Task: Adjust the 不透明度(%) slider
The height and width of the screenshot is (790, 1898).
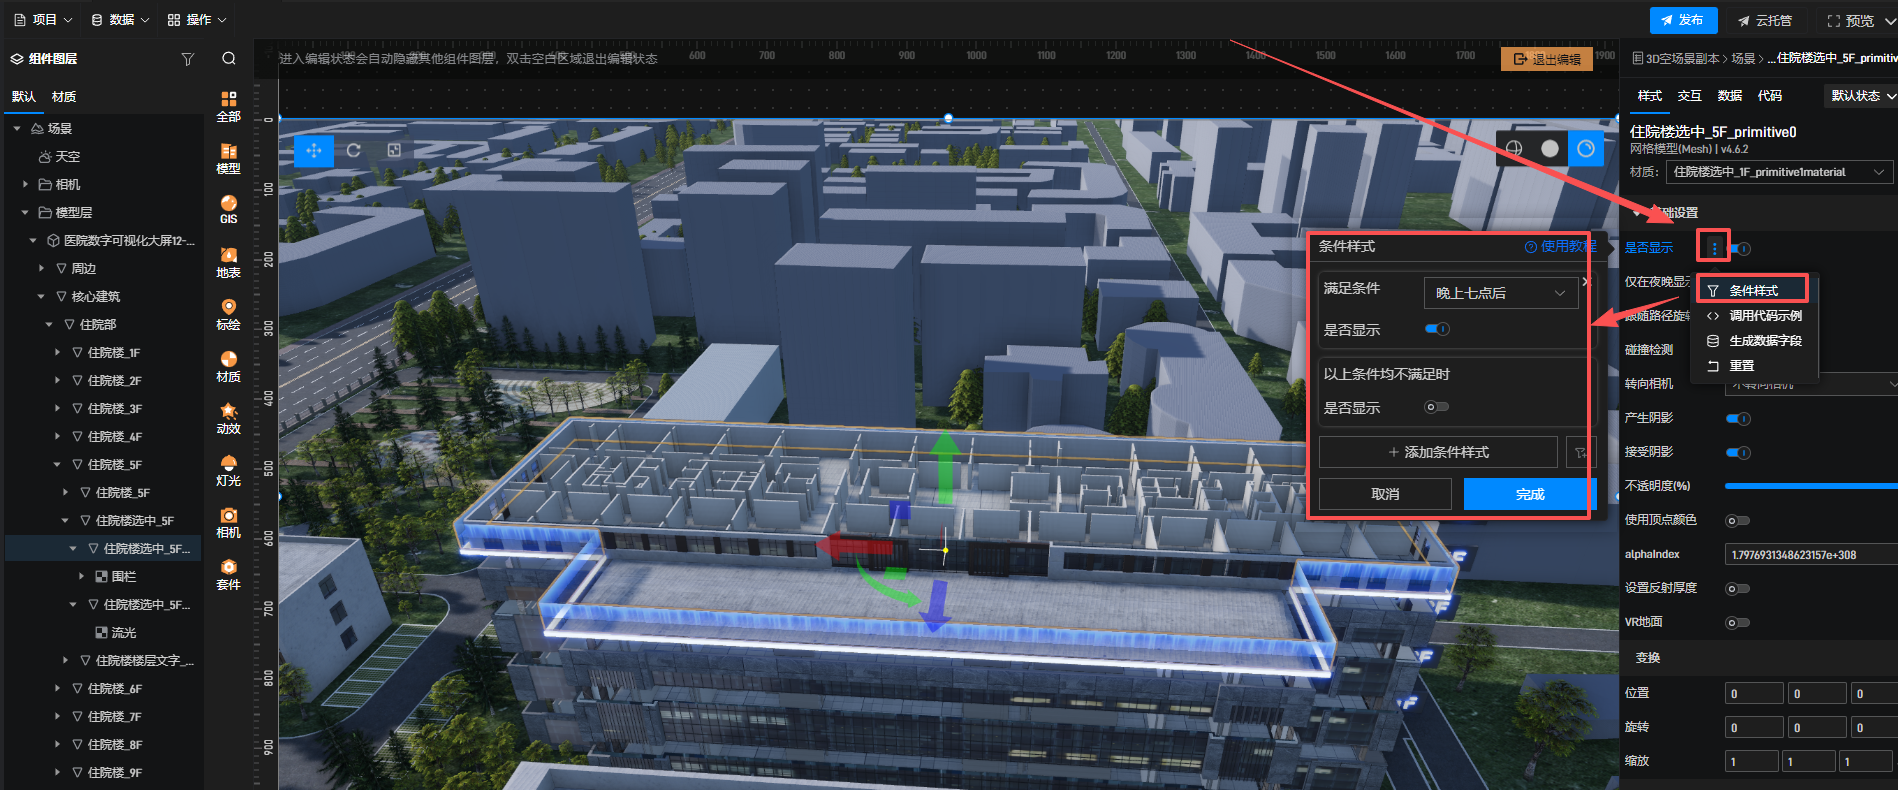Action: point(1810,486)
